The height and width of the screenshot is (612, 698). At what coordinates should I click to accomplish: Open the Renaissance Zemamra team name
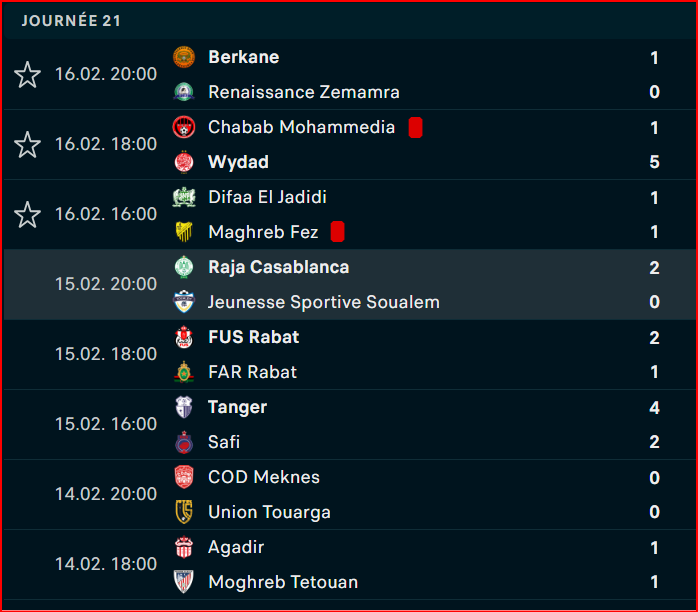pyautogui.click(x=304, y=92)
